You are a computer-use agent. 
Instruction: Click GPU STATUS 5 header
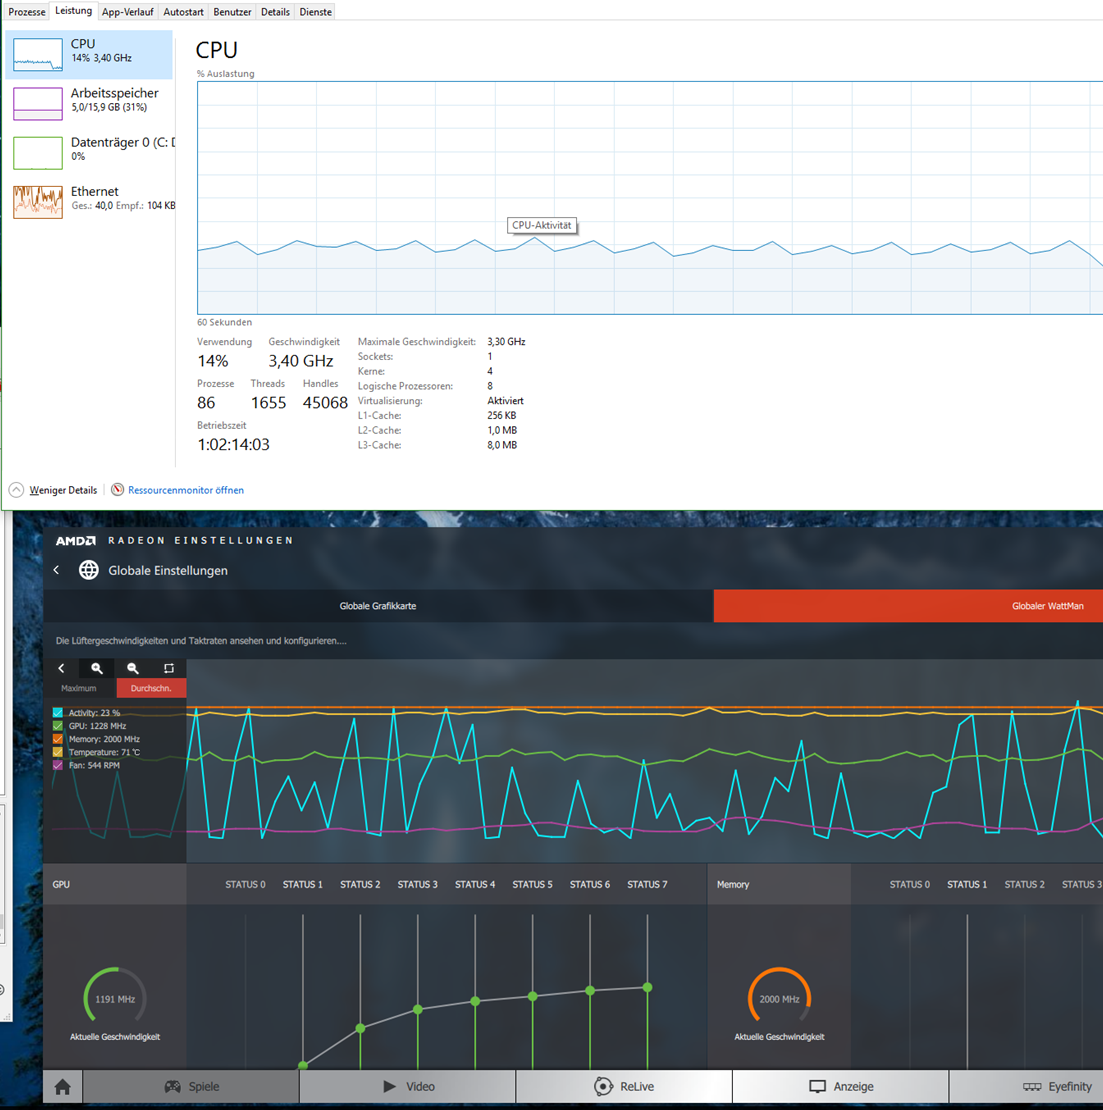pyautogui.click(x=532, y=884)
